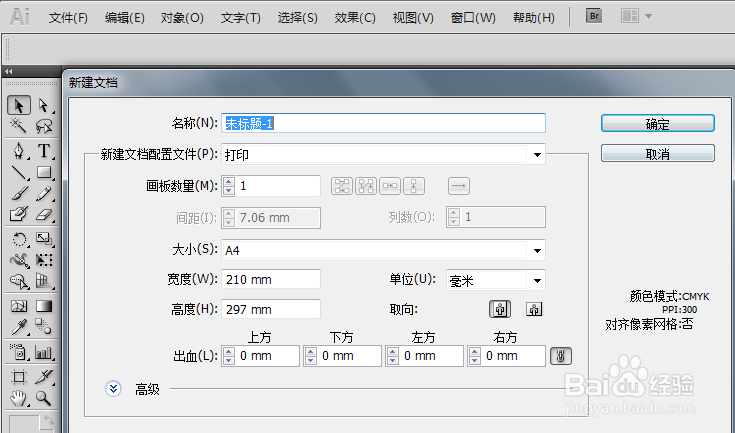Toggle the bleed link chain button
This screenshot has height=433, width=735.
point(561,356)
